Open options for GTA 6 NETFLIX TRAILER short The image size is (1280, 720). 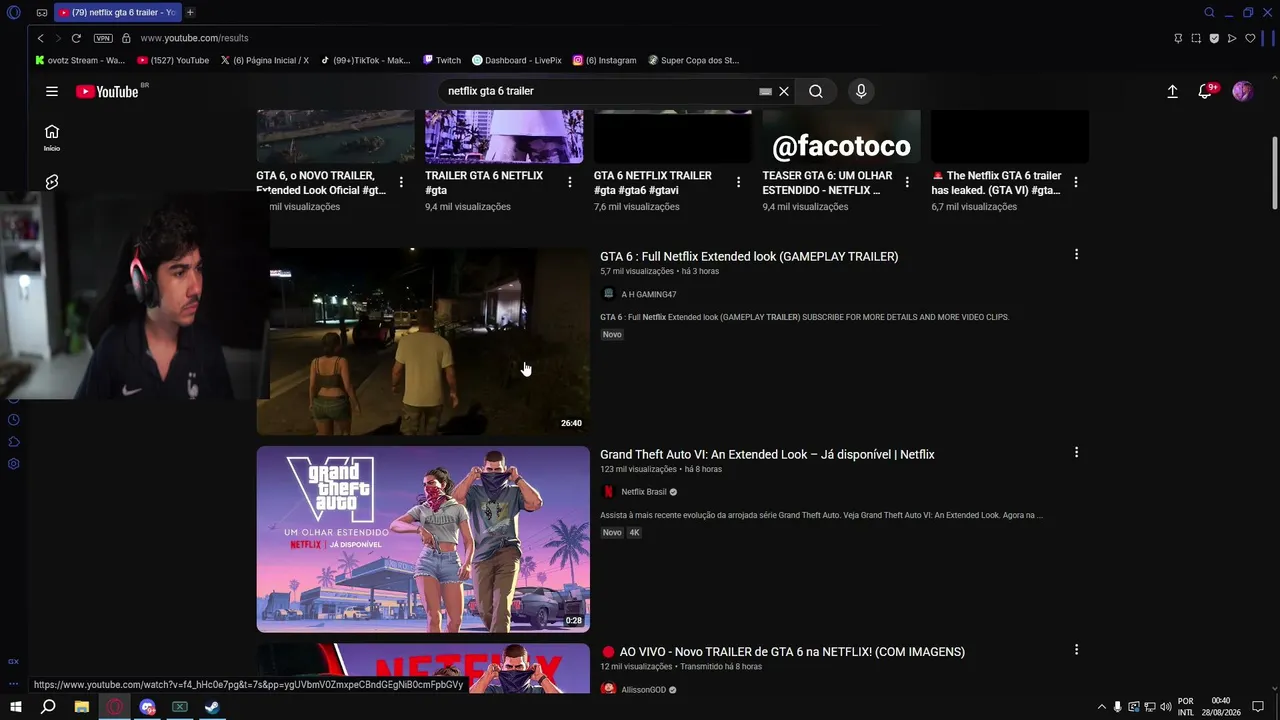pos(739,182)
